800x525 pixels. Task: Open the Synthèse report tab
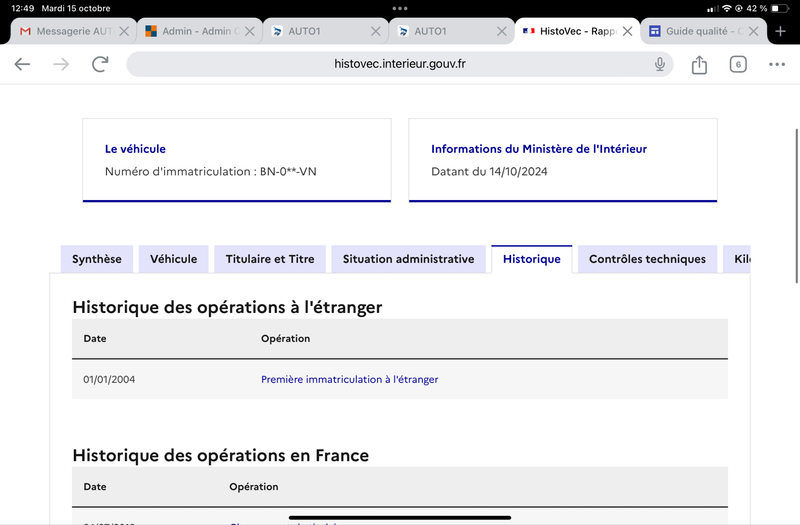point(97,259)
